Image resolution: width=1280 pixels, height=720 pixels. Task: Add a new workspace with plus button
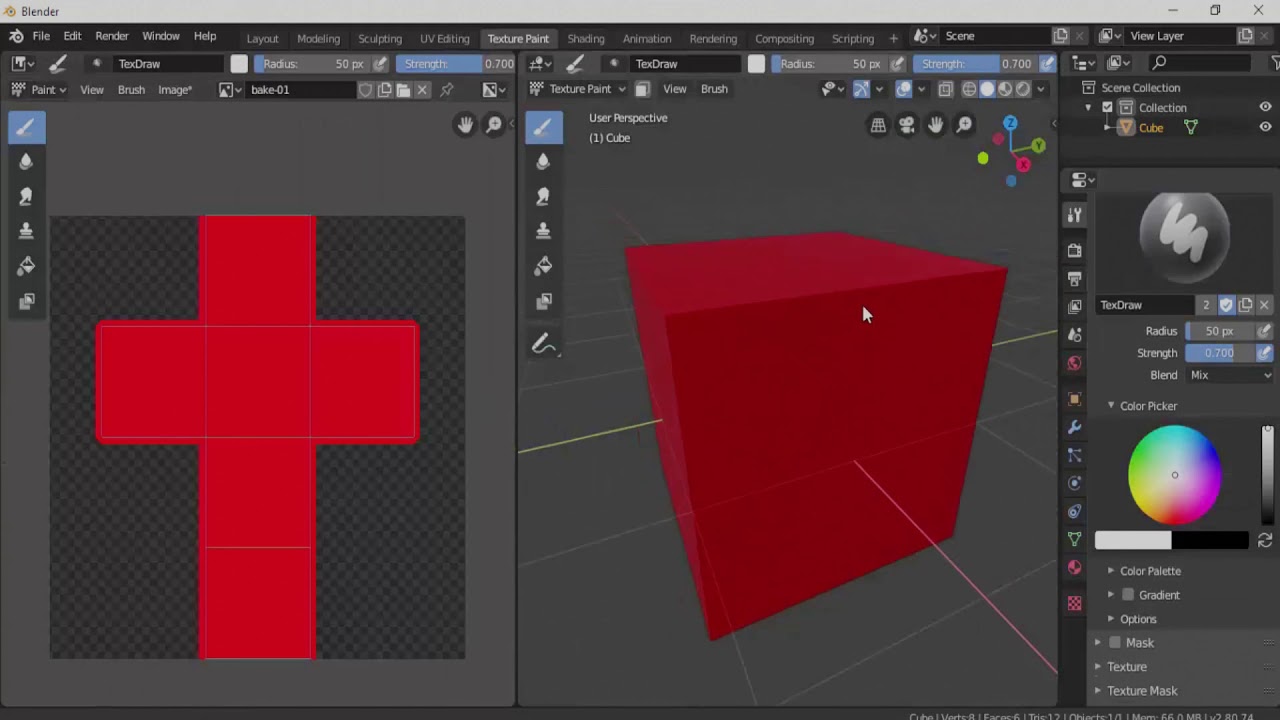894,38
